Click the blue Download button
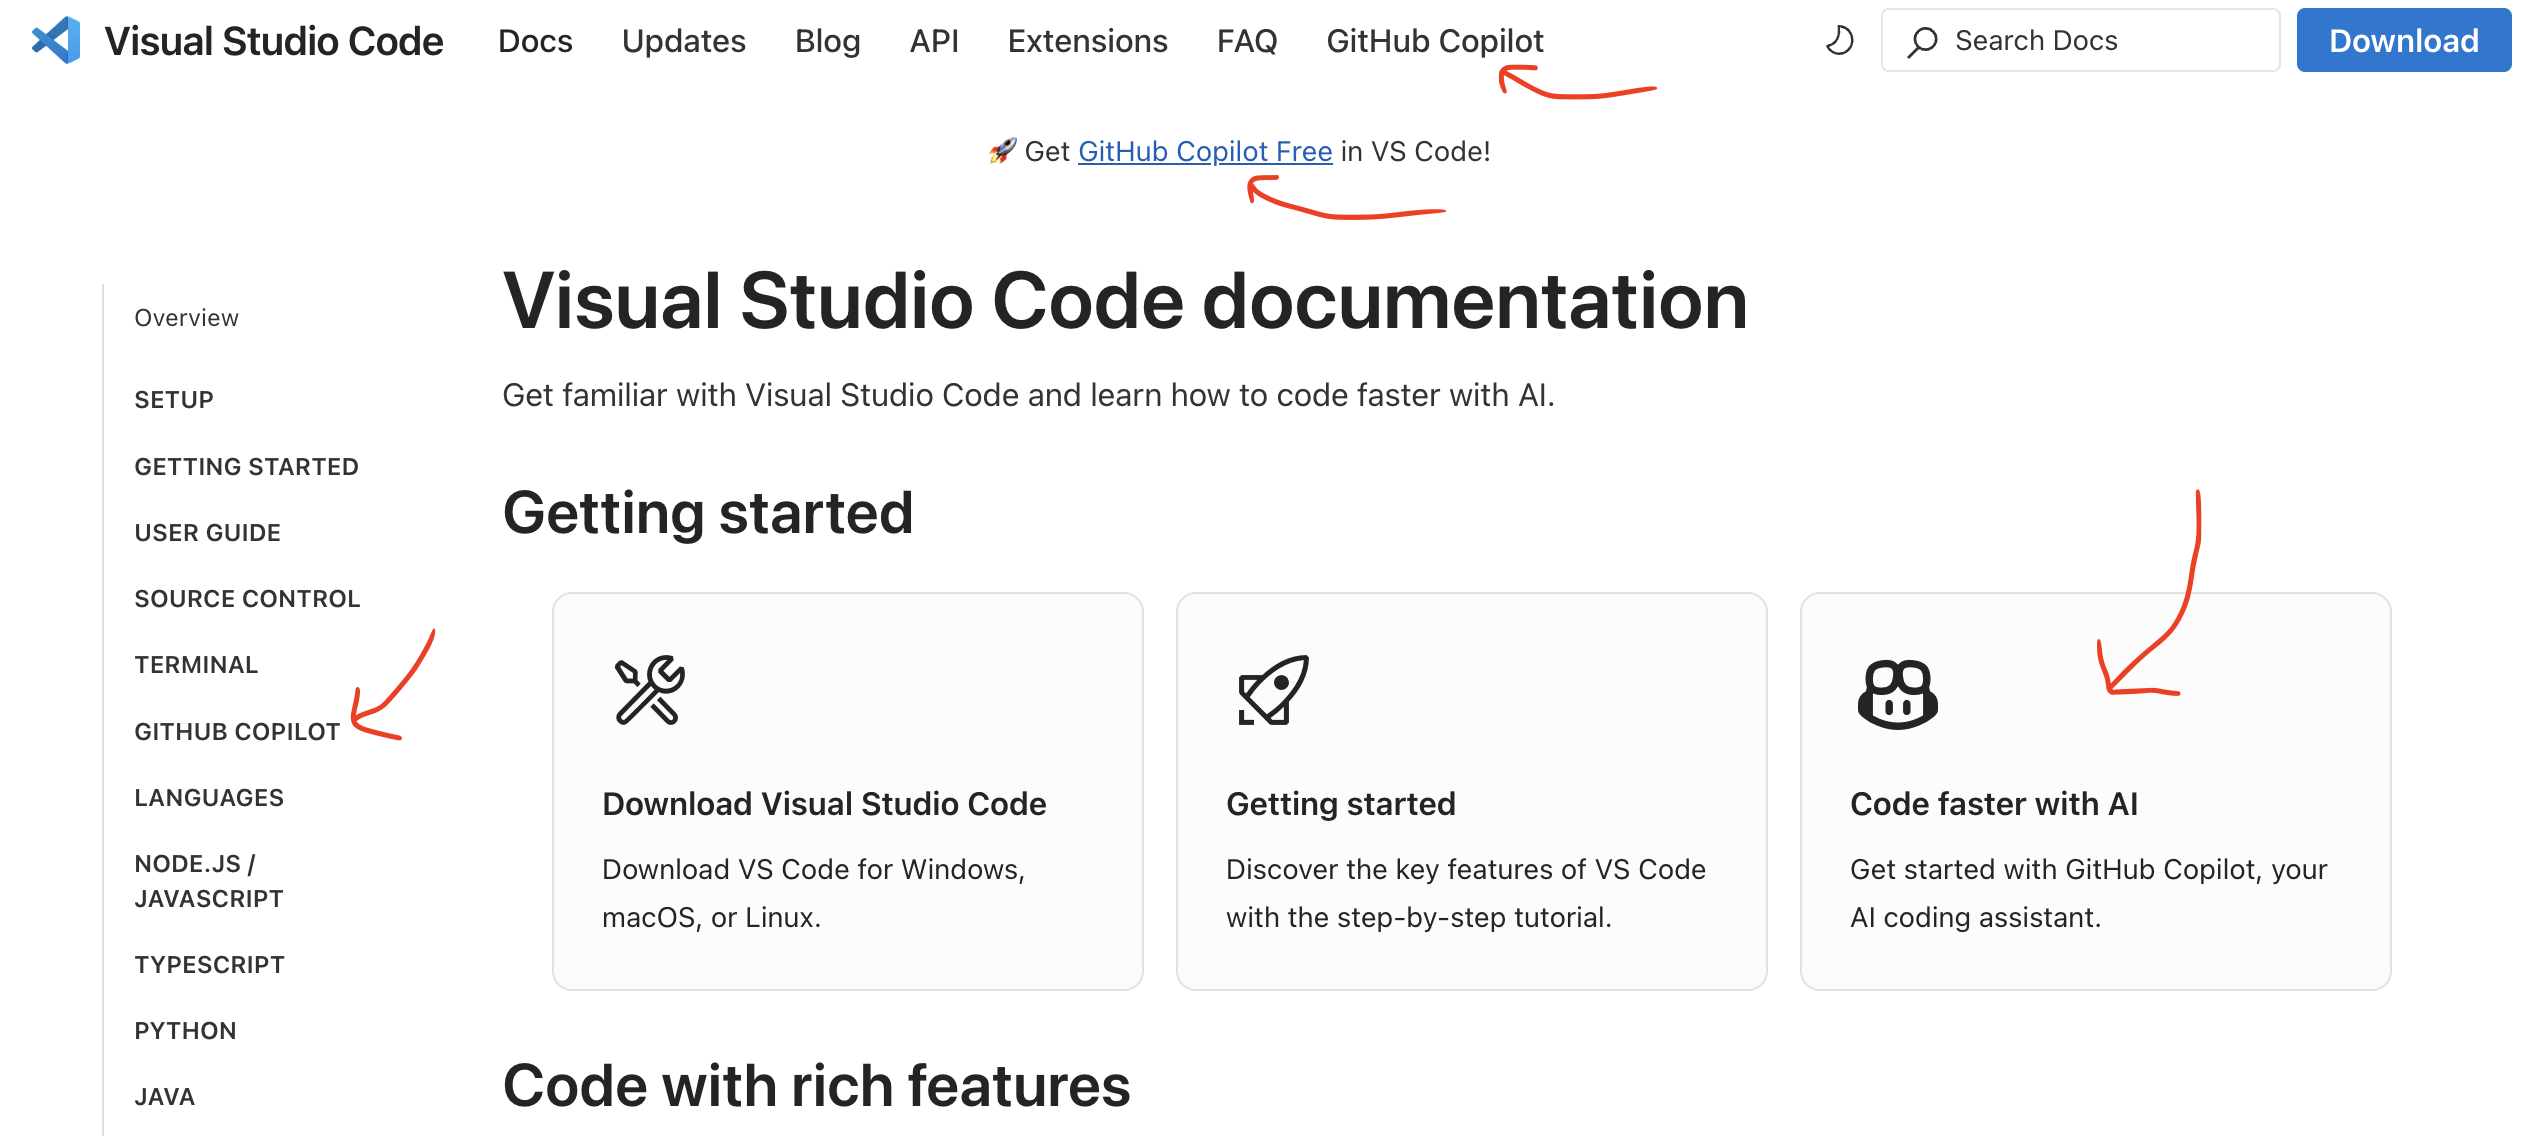Screen dimensions: 2540x1136 pyautogui.click(x=2403, y=41)
